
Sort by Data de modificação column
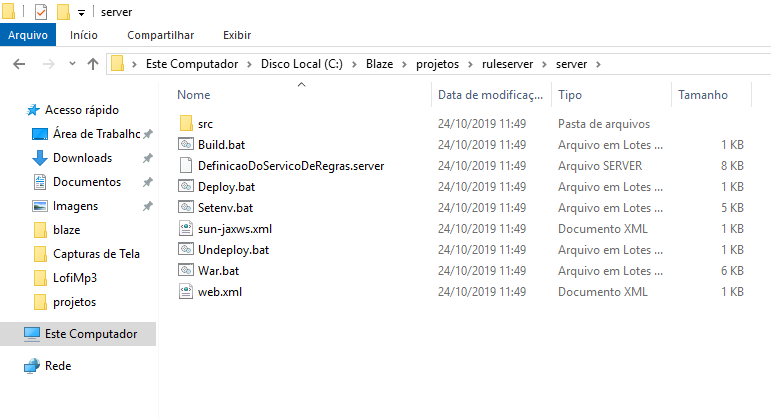(492, 94)
